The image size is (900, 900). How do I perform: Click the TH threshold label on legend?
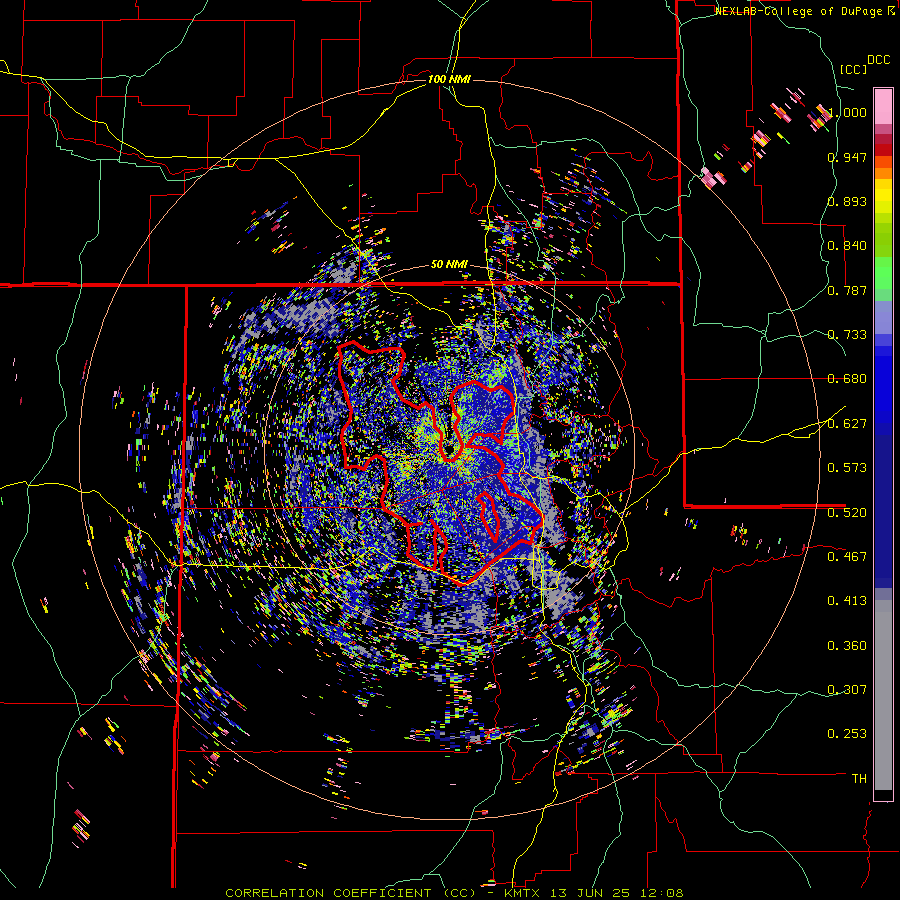[859, 779]
